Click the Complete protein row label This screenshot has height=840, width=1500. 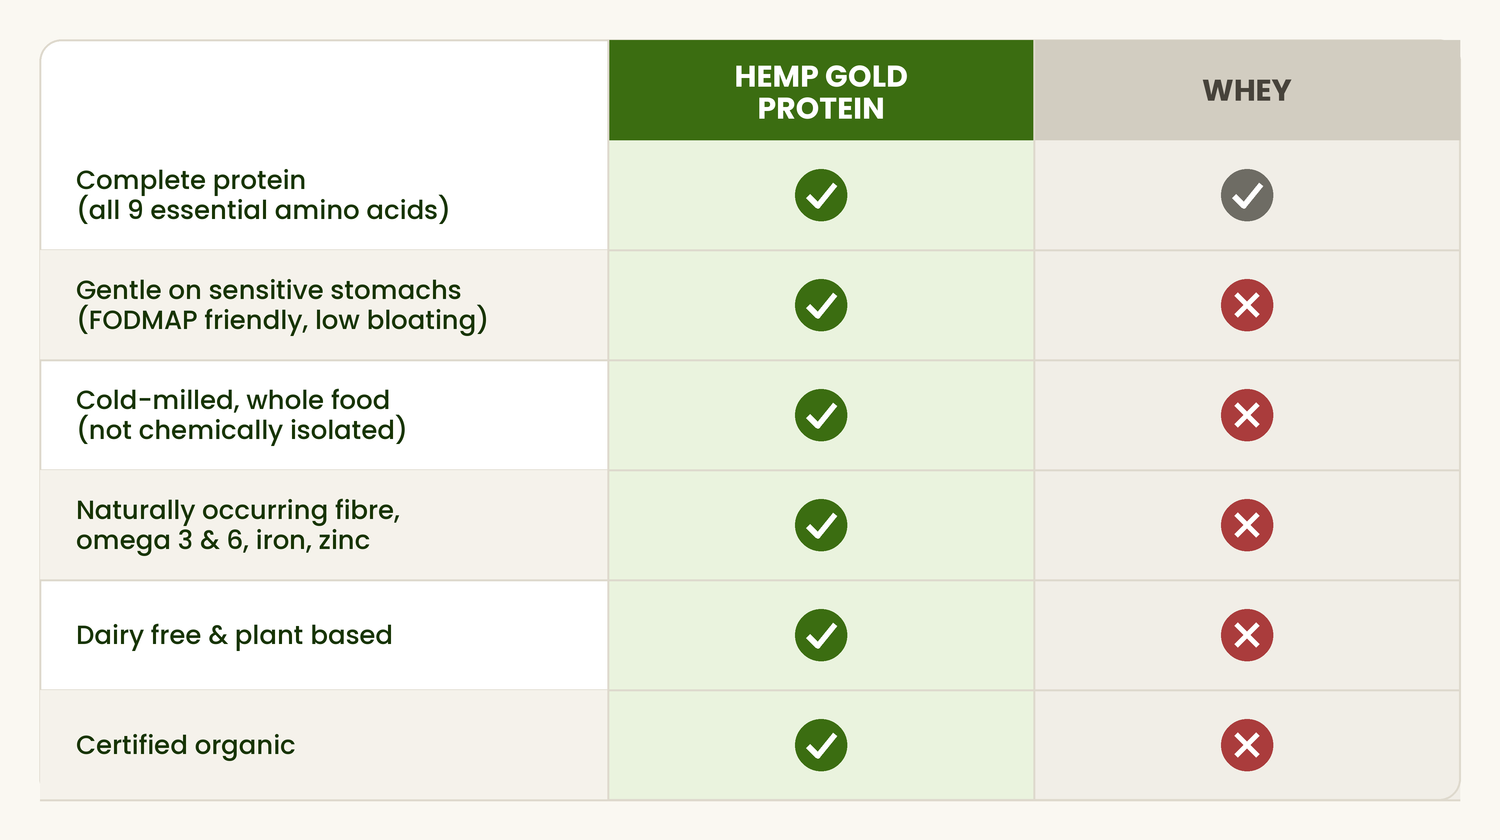262,195
